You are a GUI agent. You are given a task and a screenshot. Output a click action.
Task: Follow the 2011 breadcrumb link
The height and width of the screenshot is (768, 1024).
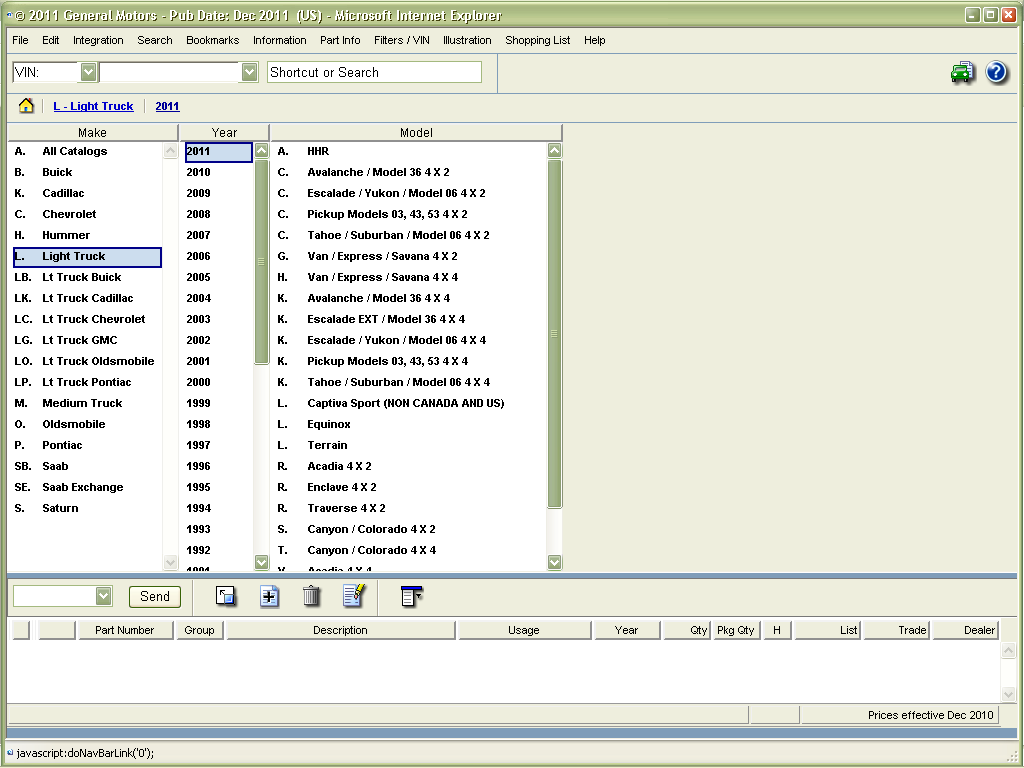click(x=167, y=106)
